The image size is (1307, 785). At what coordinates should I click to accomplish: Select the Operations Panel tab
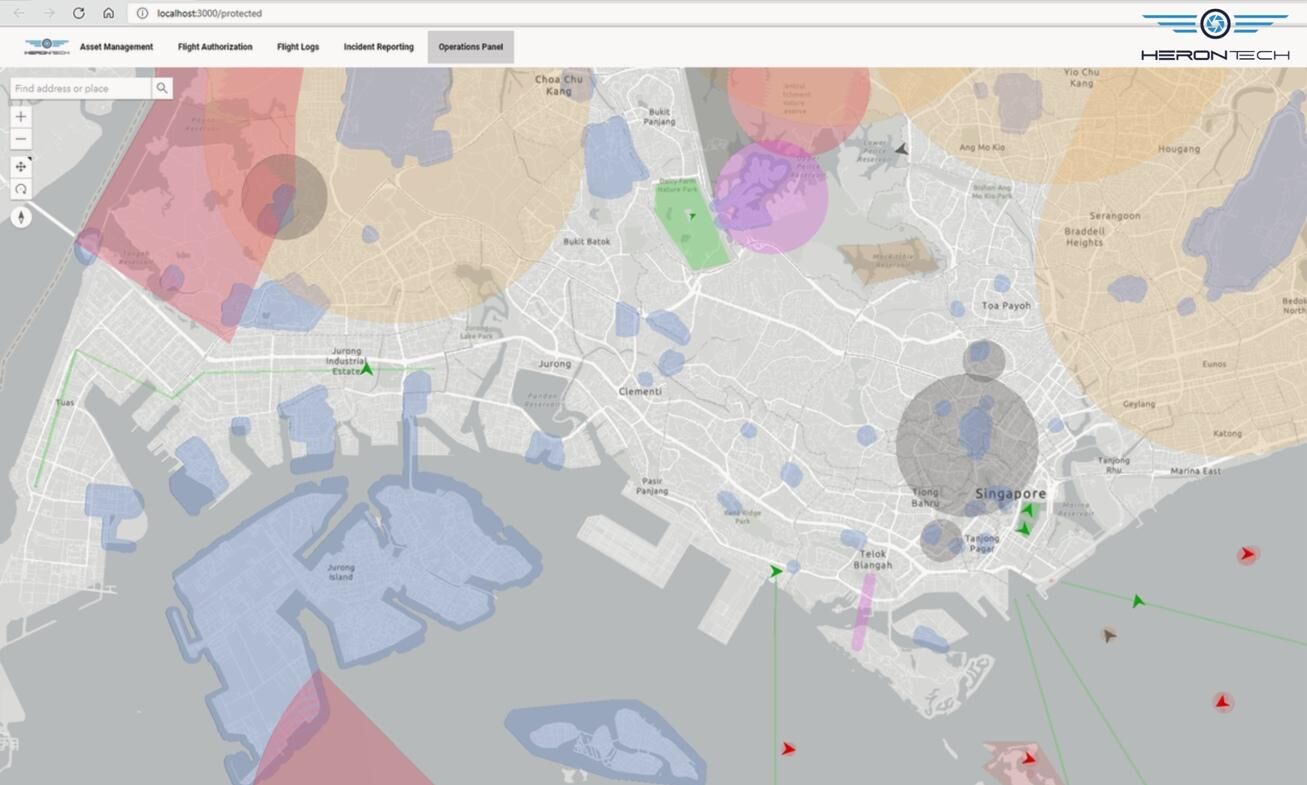coord(471,47)
